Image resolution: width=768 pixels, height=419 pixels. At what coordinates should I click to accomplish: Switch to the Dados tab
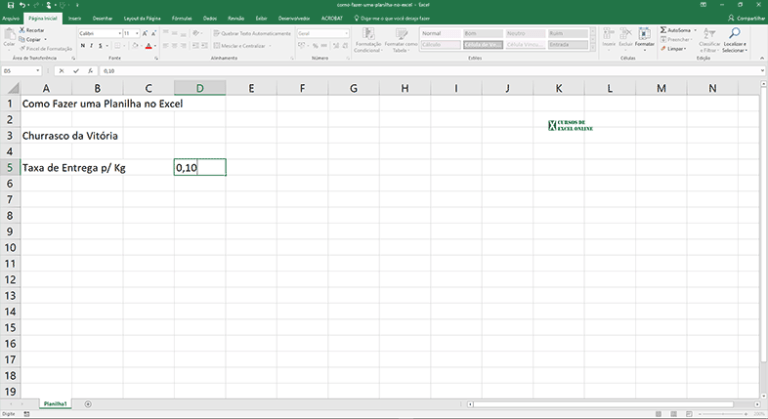(x=210, y=18)
